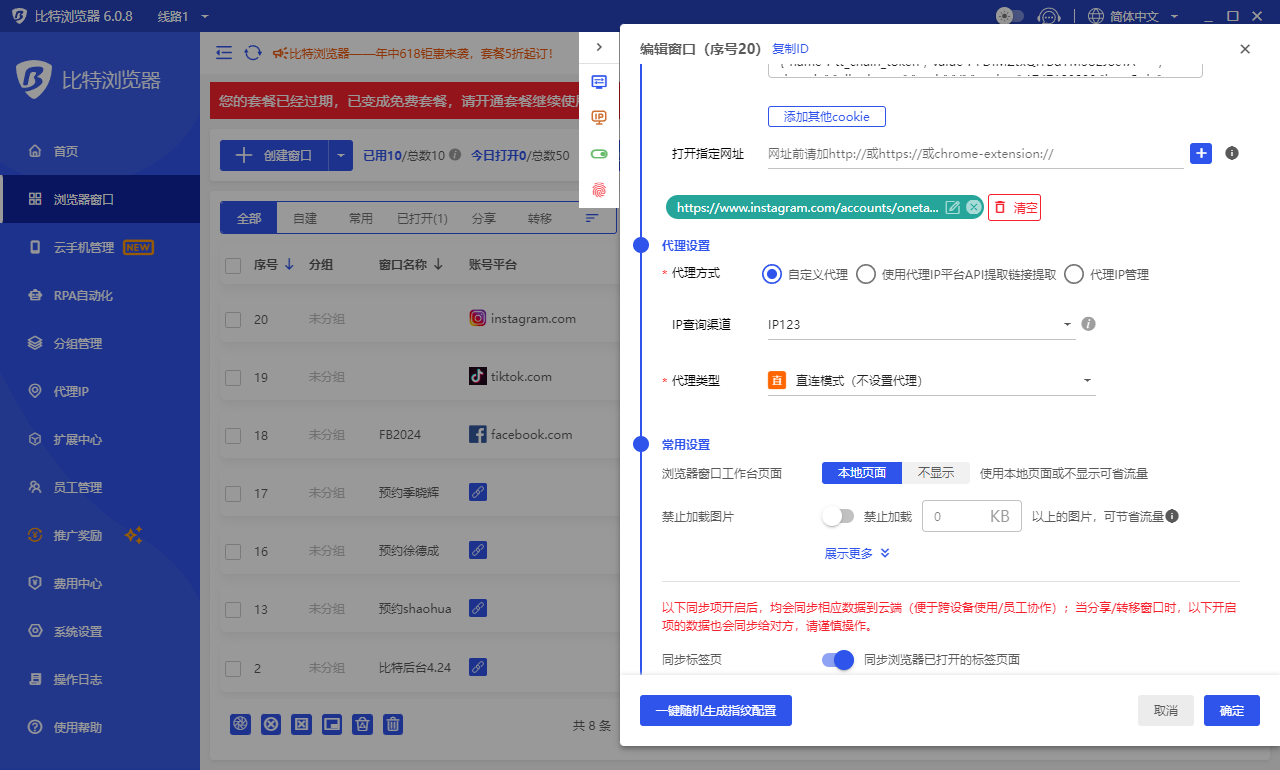The image size is (1280, 770).
Task: Click the TikTok icon on row 19
Action: (478, 376)
